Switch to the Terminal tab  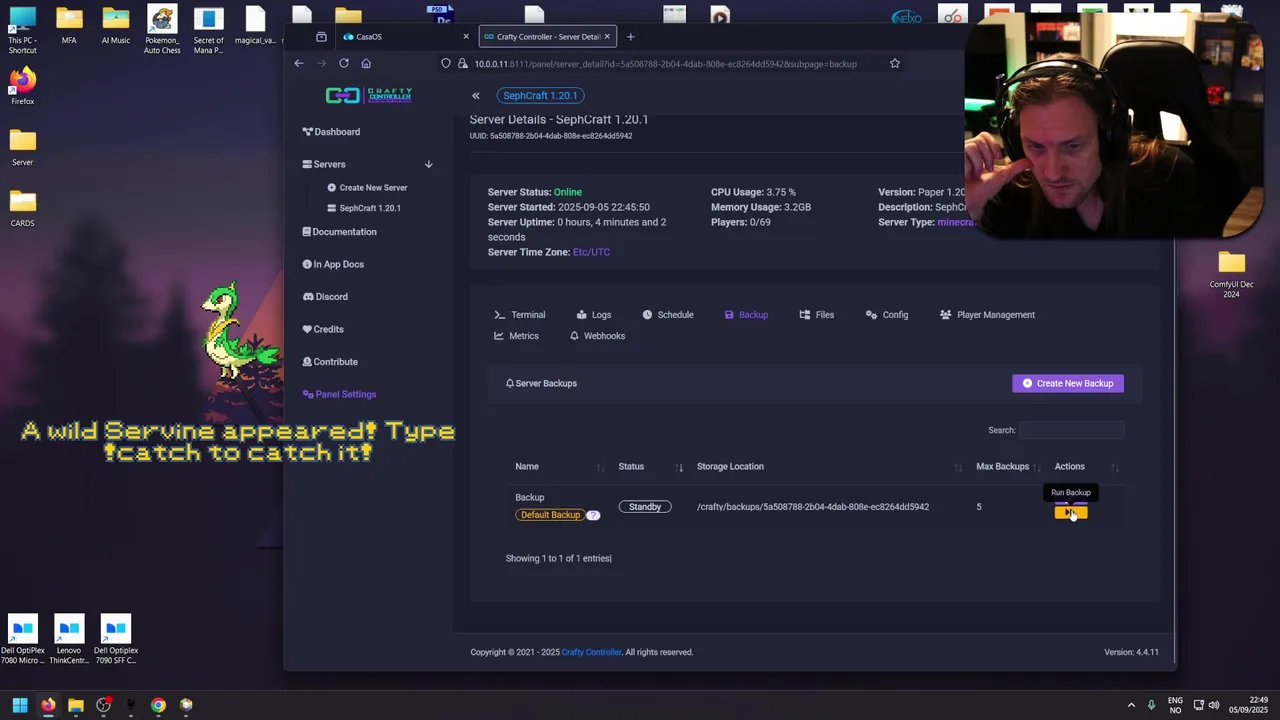click(x=520, y=315)
